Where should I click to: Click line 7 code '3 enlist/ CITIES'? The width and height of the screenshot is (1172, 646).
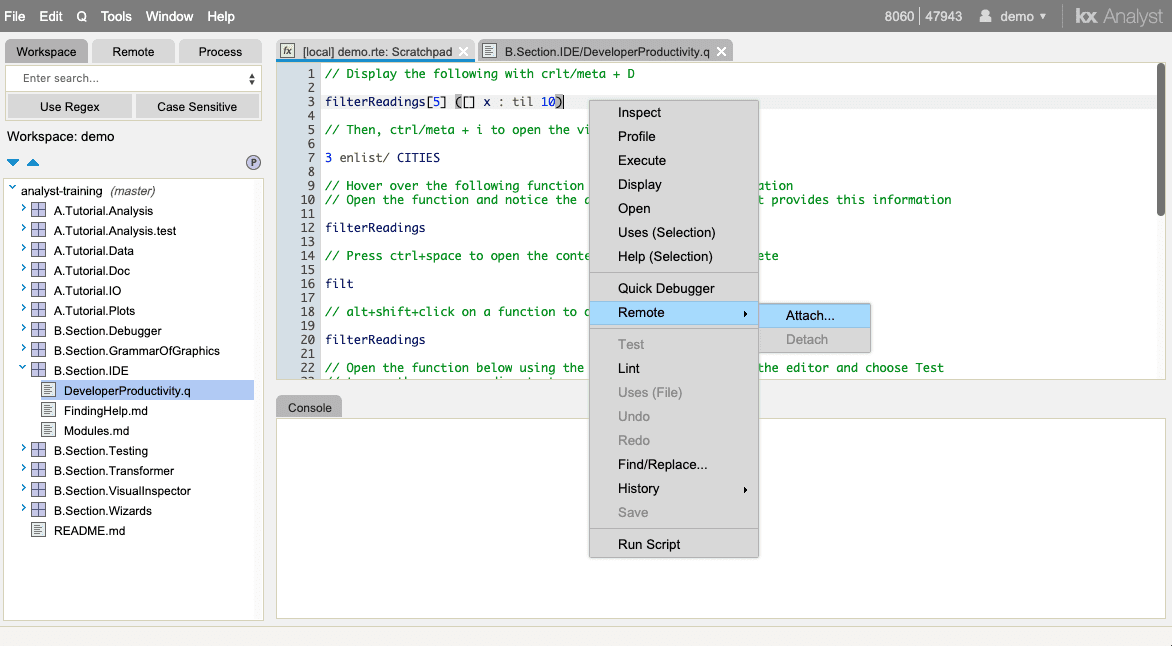click(382, 158)
